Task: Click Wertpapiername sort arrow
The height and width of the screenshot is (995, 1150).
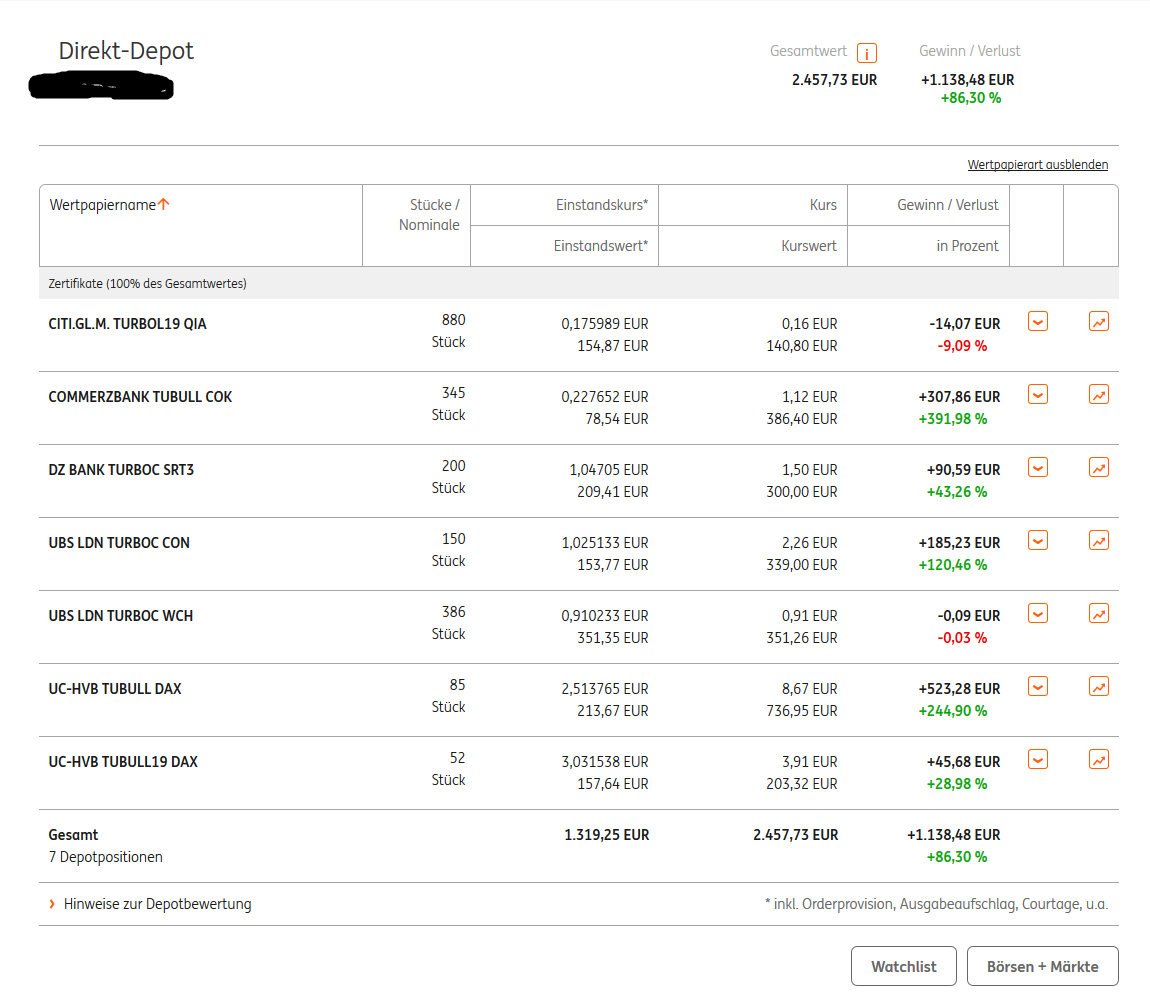Action: [x=164, y=204]
